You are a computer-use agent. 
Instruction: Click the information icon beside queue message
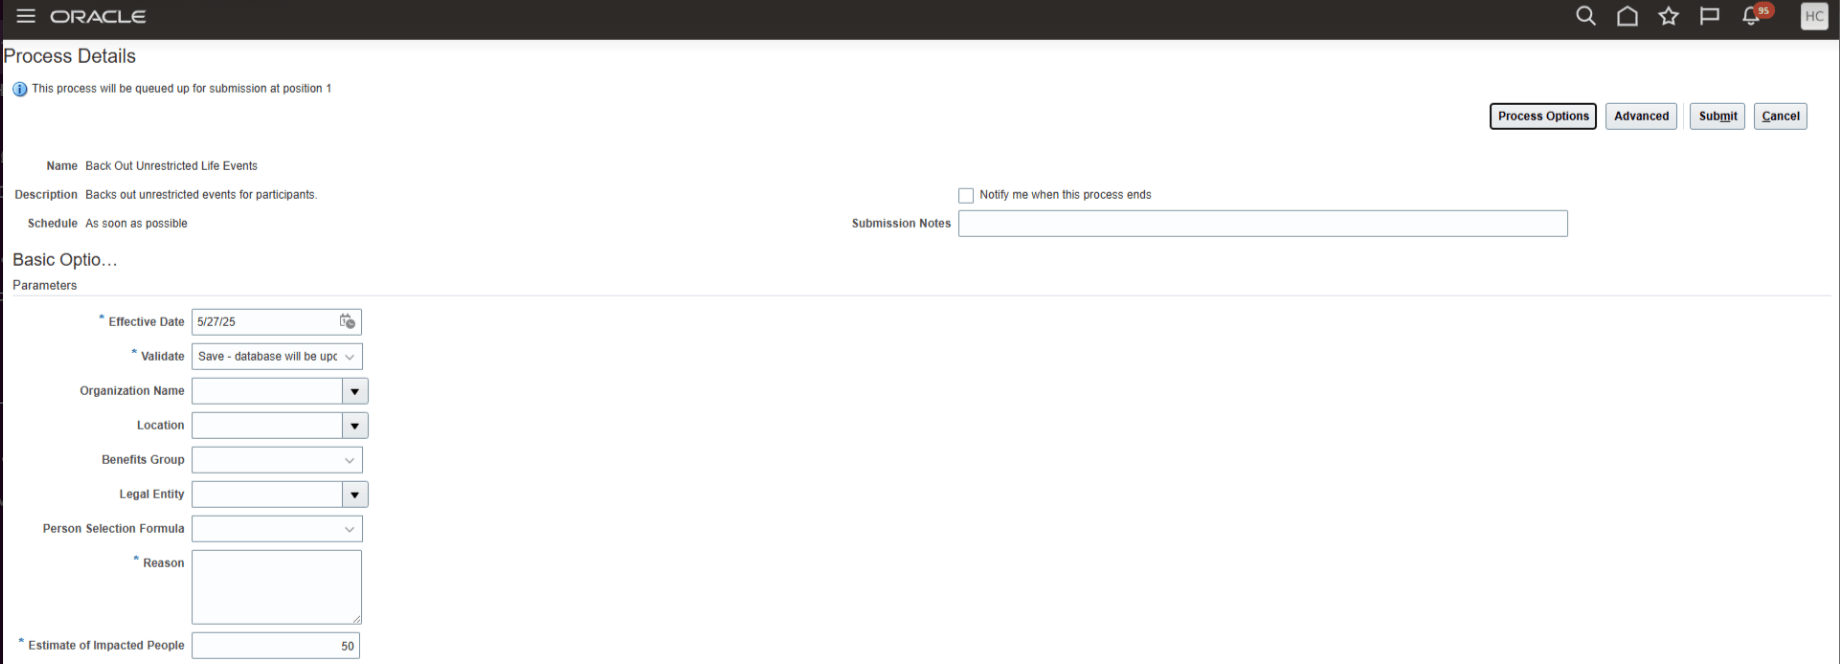click(x=20, y=89)
